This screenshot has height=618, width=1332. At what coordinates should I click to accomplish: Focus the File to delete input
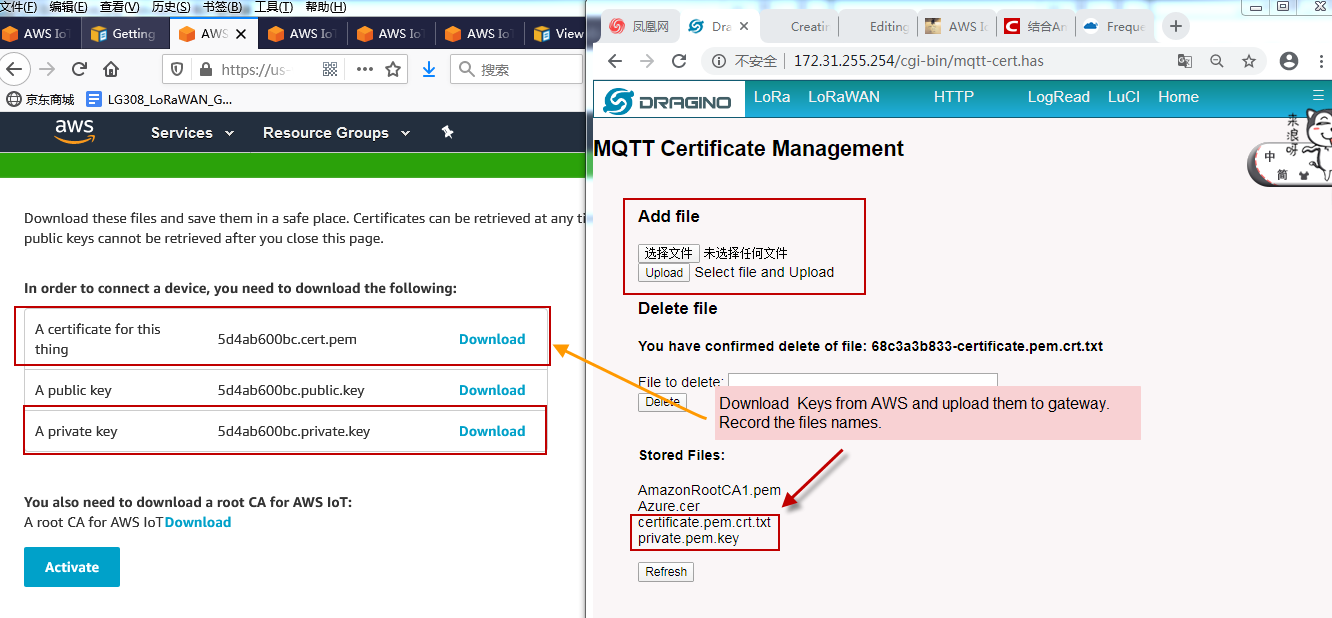862,382
